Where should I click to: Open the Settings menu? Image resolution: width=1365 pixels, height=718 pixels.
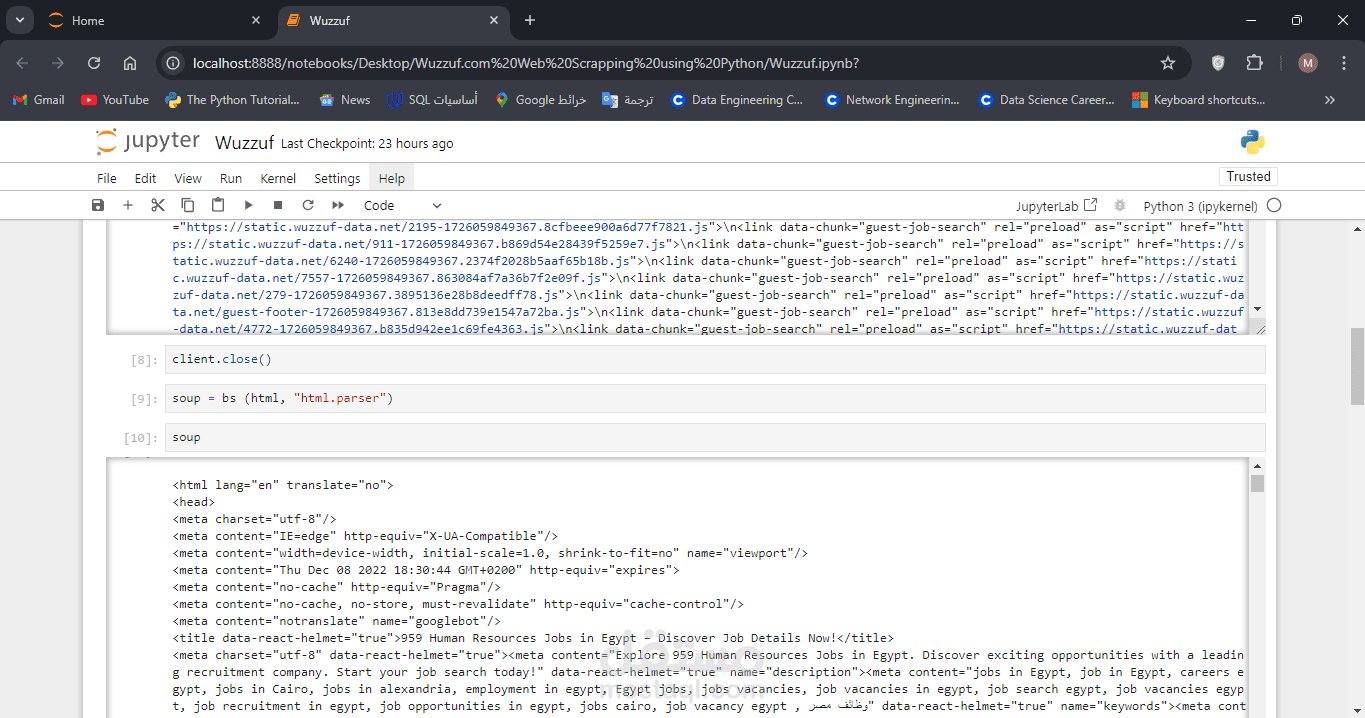(337, 178)
